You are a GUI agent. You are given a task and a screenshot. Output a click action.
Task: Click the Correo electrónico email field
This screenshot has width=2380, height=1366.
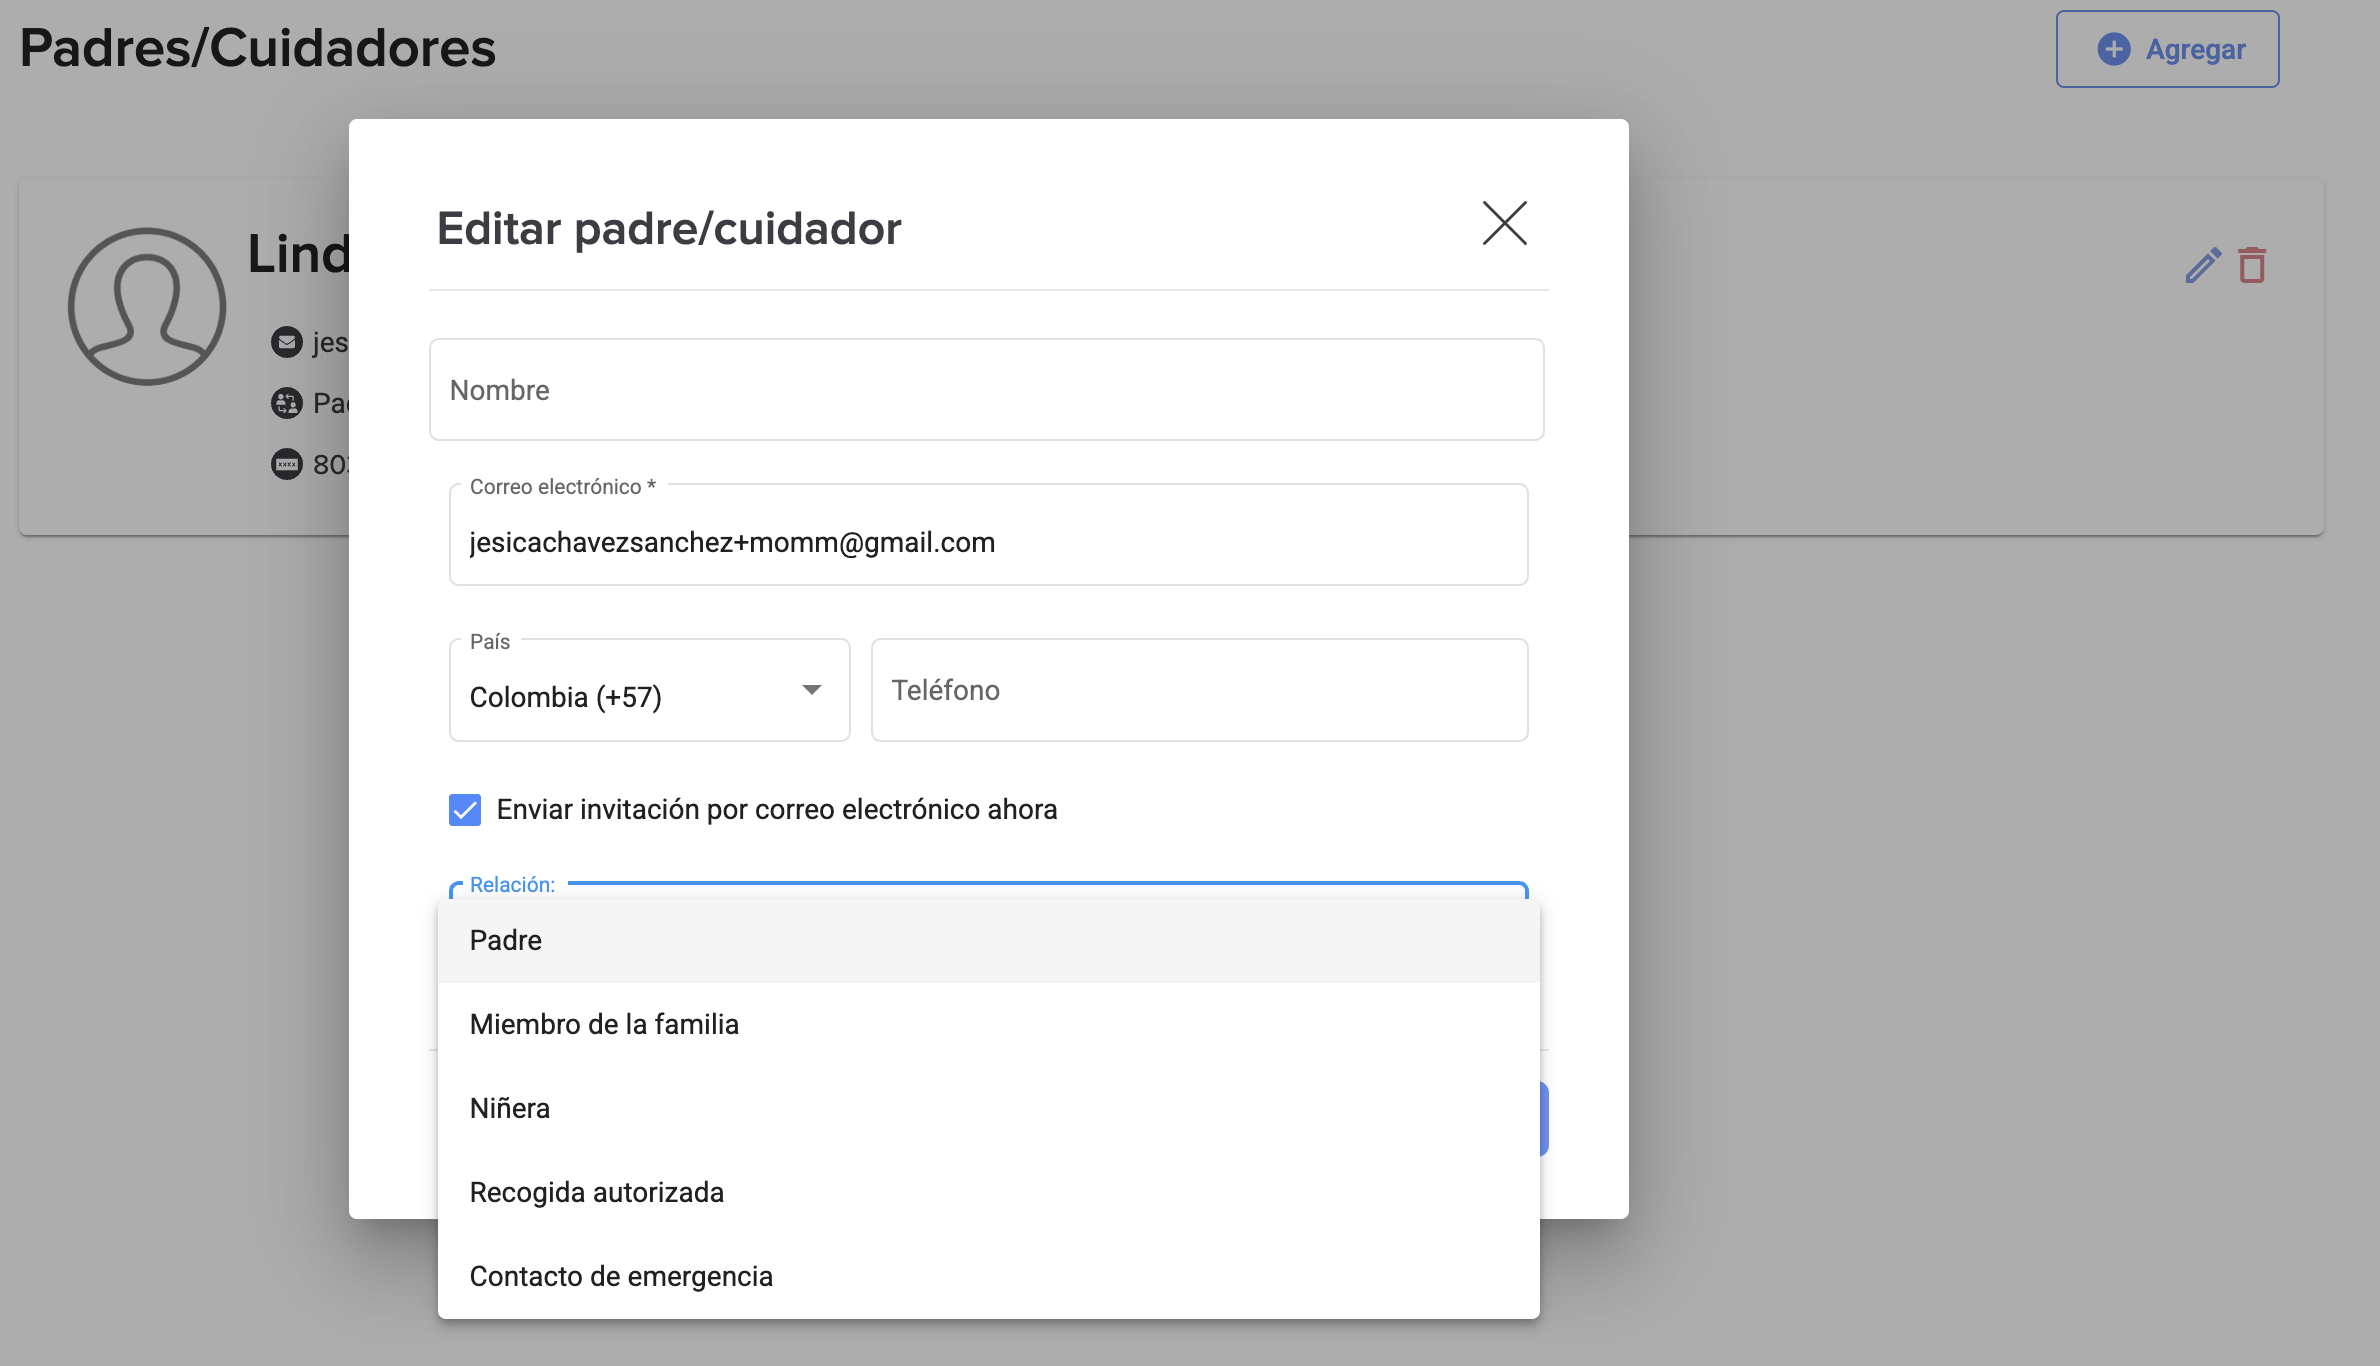(988, 542)
